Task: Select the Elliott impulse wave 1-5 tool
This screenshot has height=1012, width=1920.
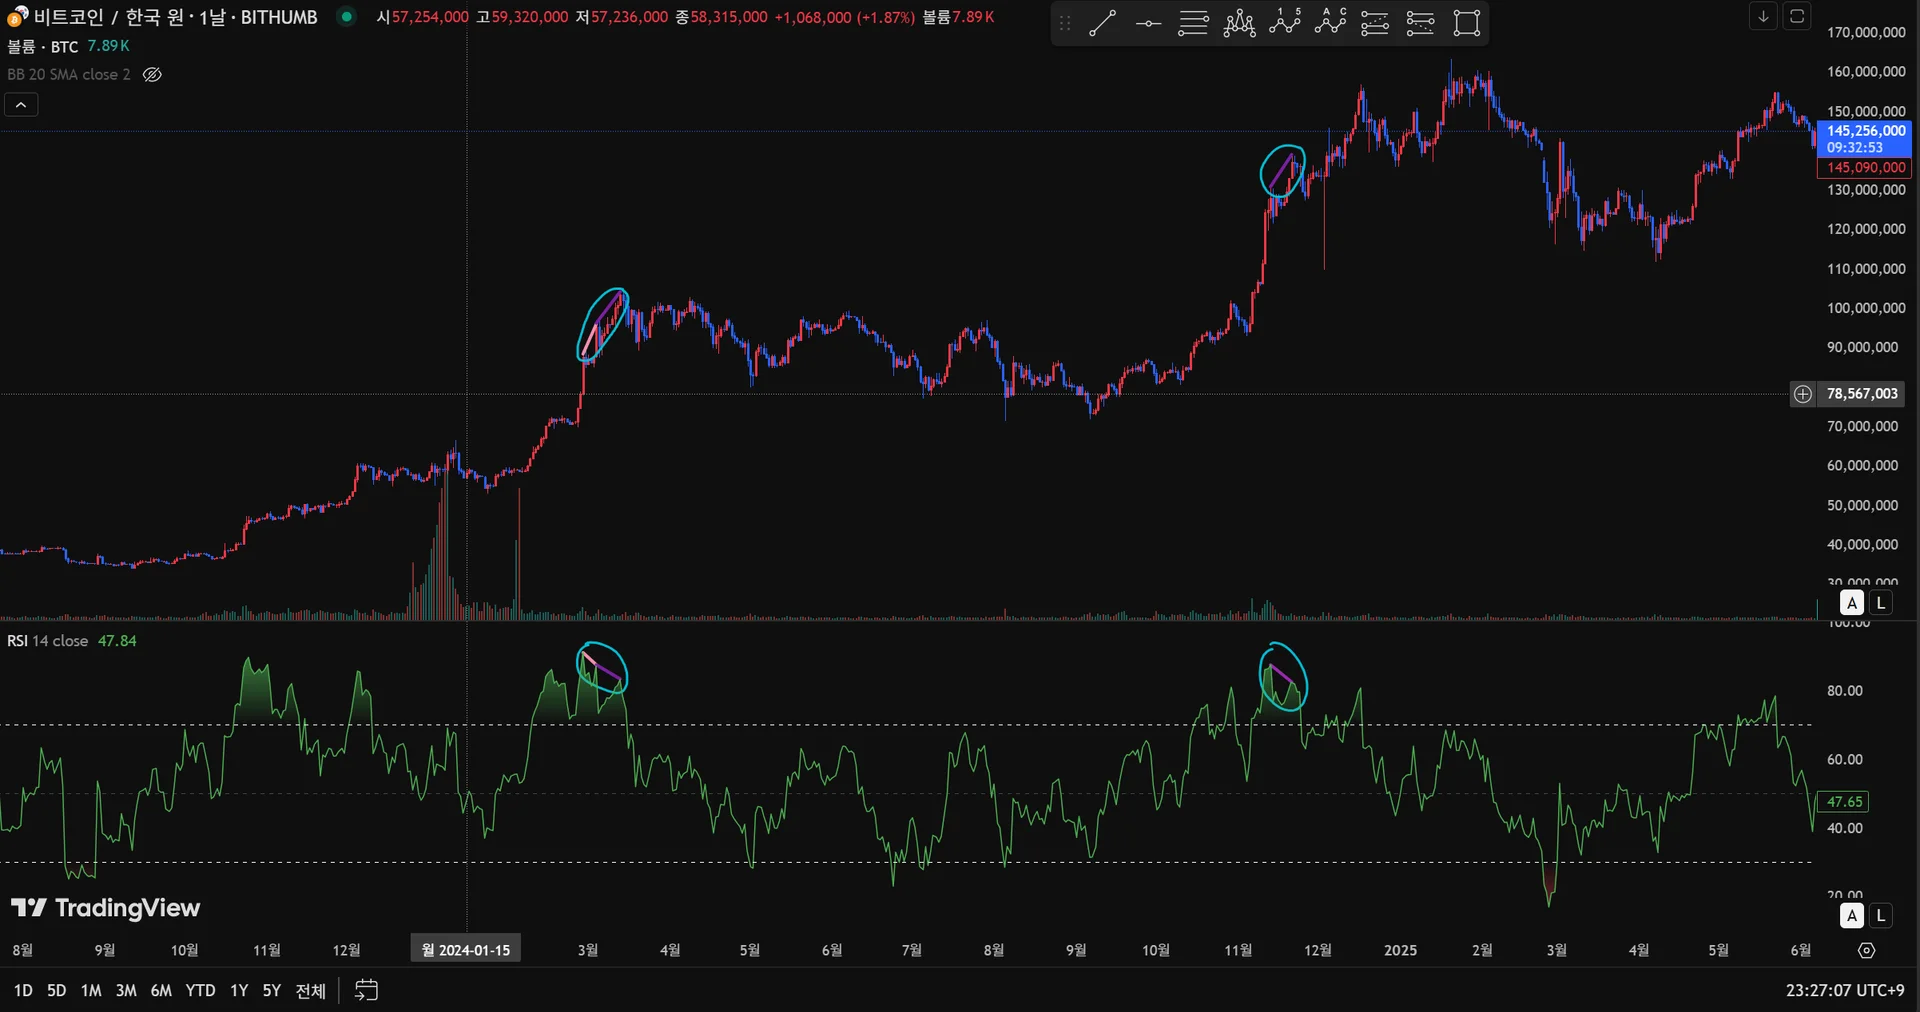Action: click(1285, 22)
